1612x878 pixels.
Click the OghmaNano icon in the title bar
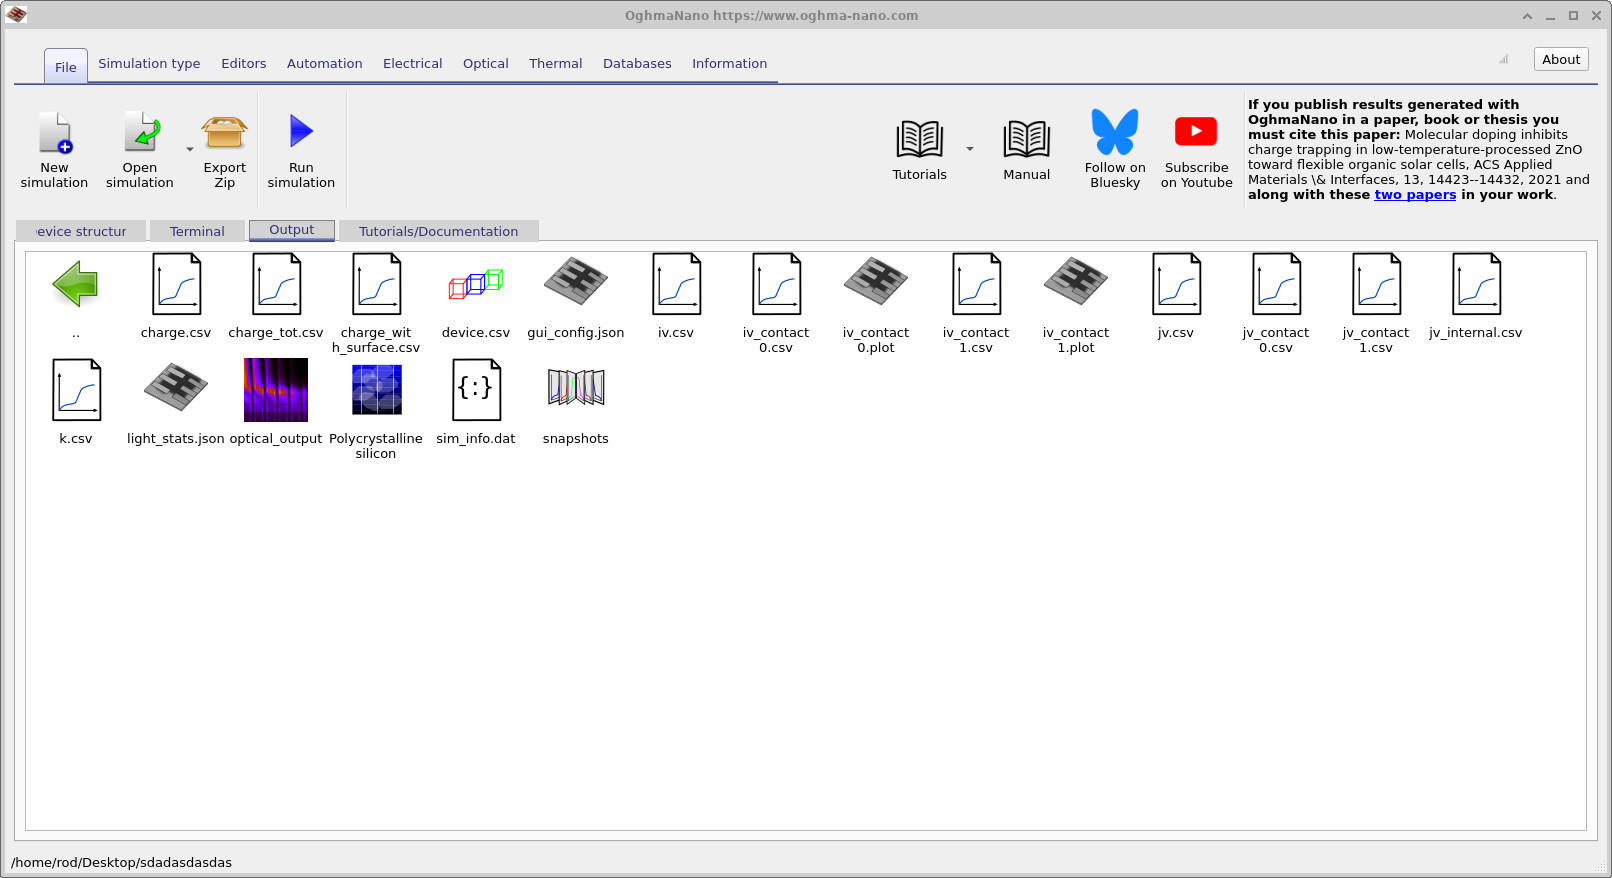16,15
